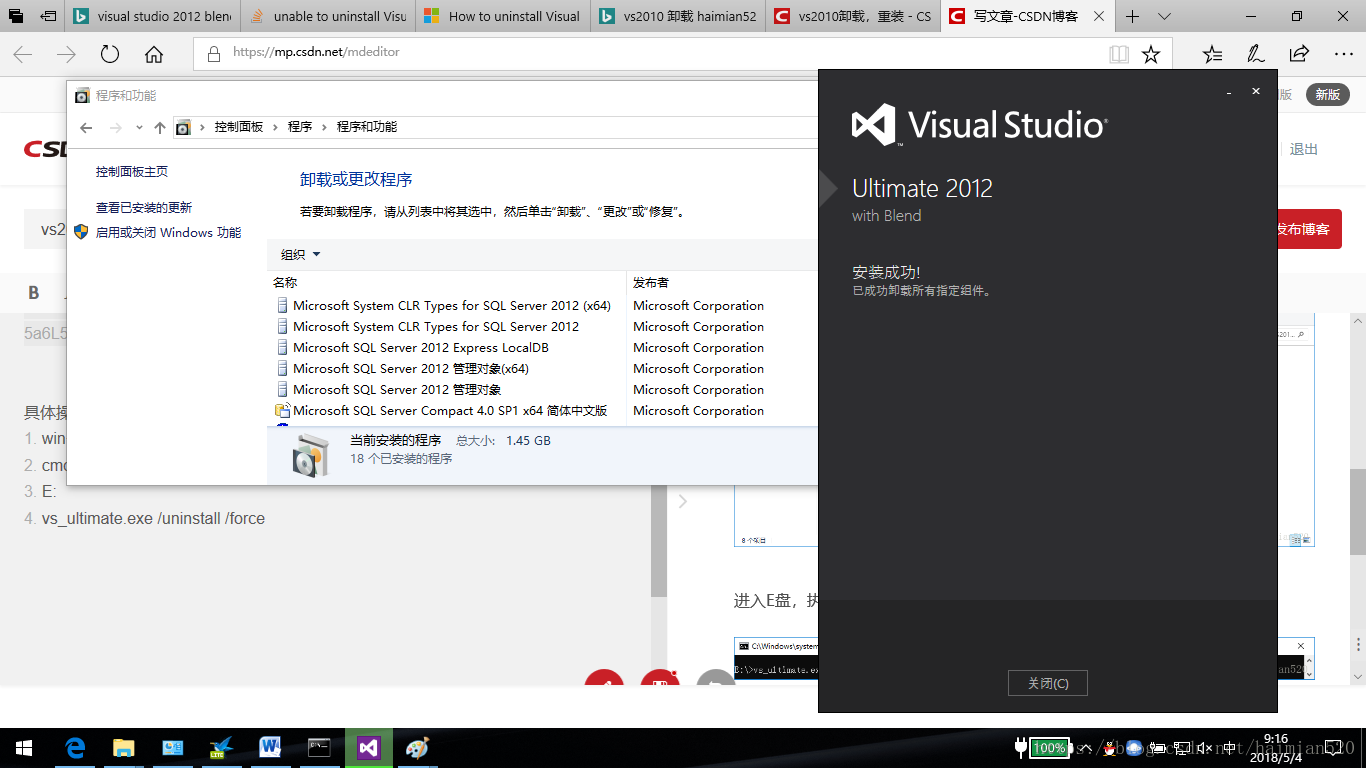Go back in 程序和功能 window
This screenshot has width=1366, height=768.
click(x=86, y=127)
